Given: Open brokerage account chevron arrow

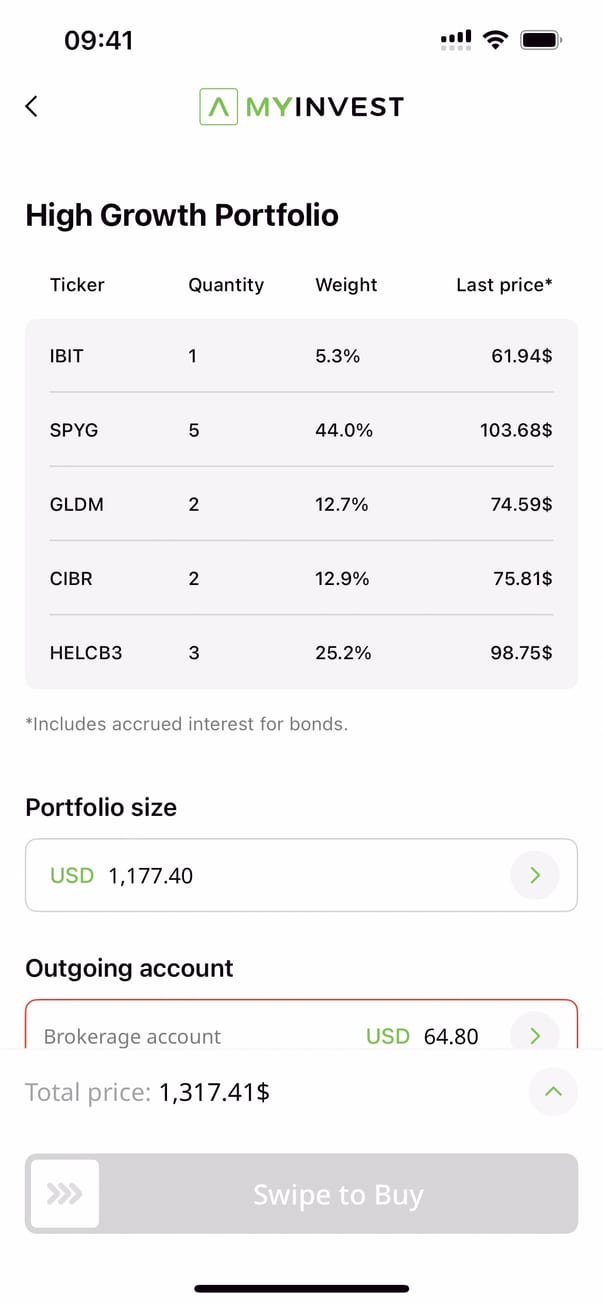Looking at the screenshot, I should click(x=535, y=1035).
